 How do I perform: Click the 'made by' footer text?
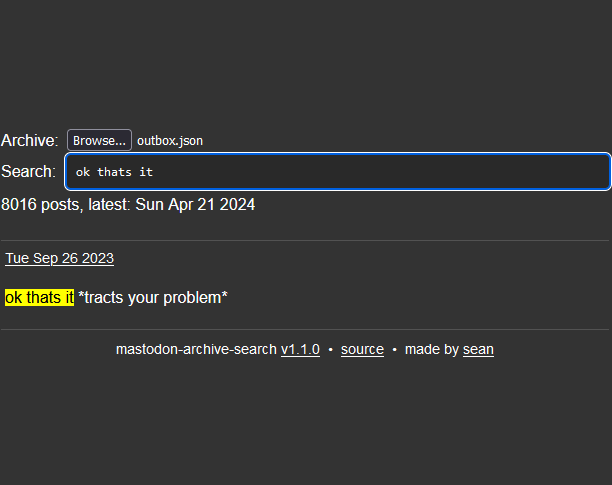(x=432, y=349)
